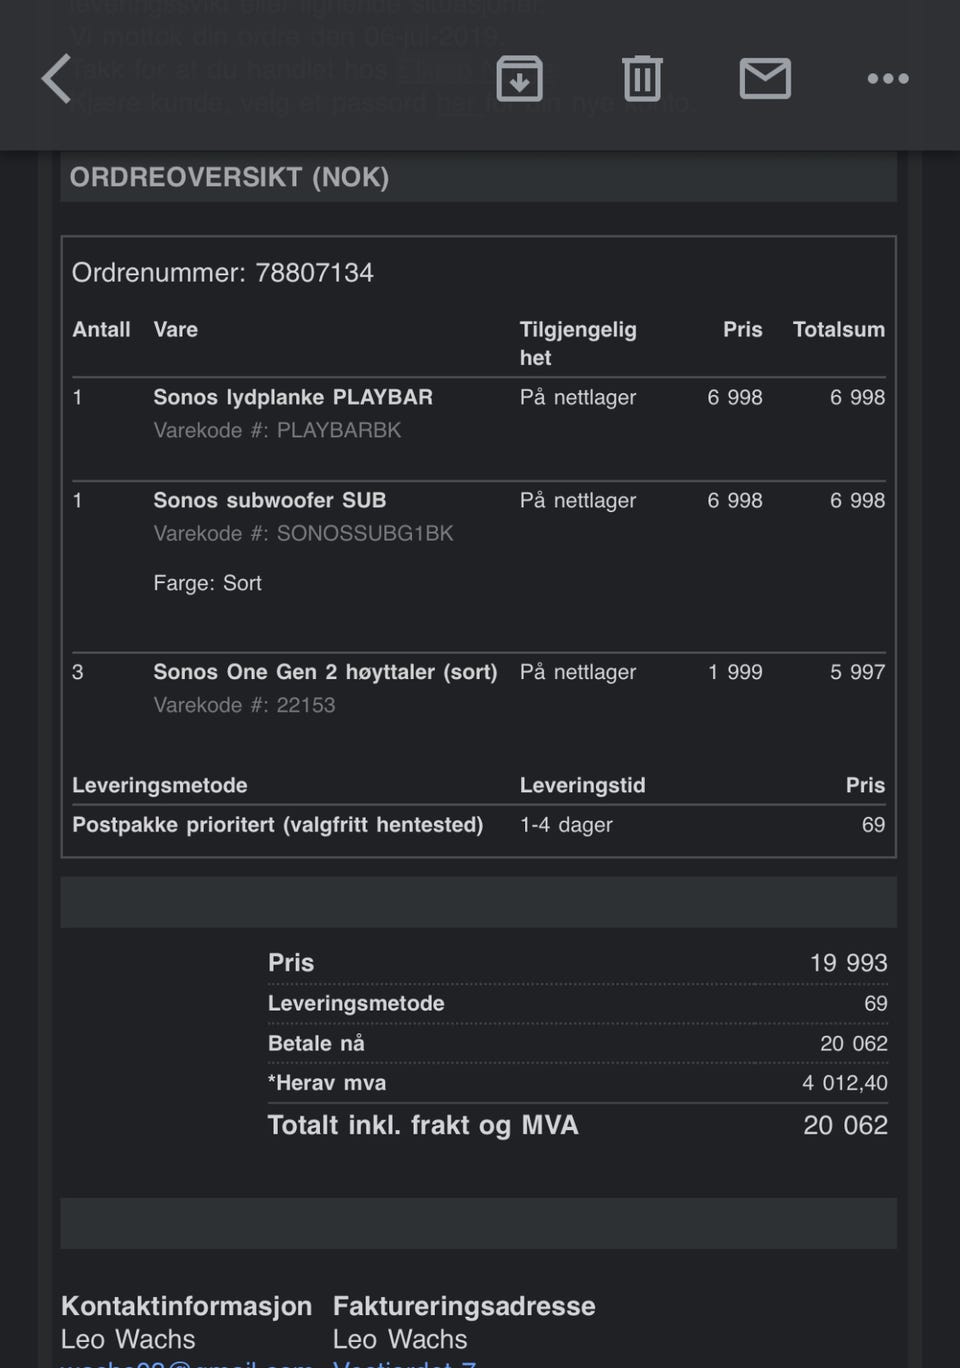Tap the Betale nå amount row

point(577,1043)
